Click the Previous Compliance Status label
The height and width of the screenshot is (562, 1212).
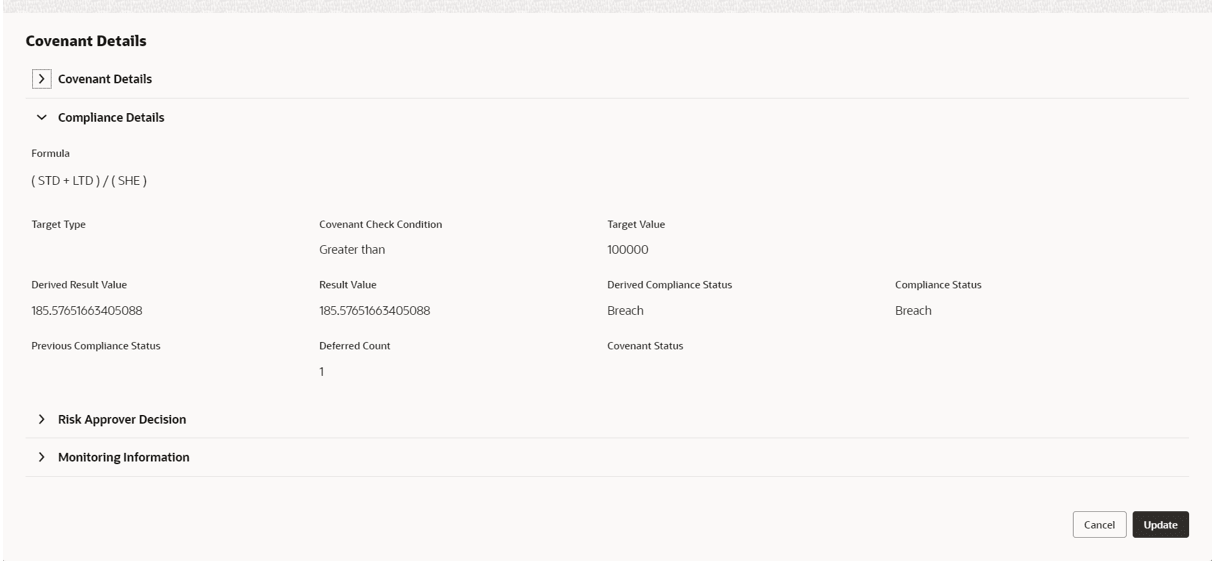point(96,346)
